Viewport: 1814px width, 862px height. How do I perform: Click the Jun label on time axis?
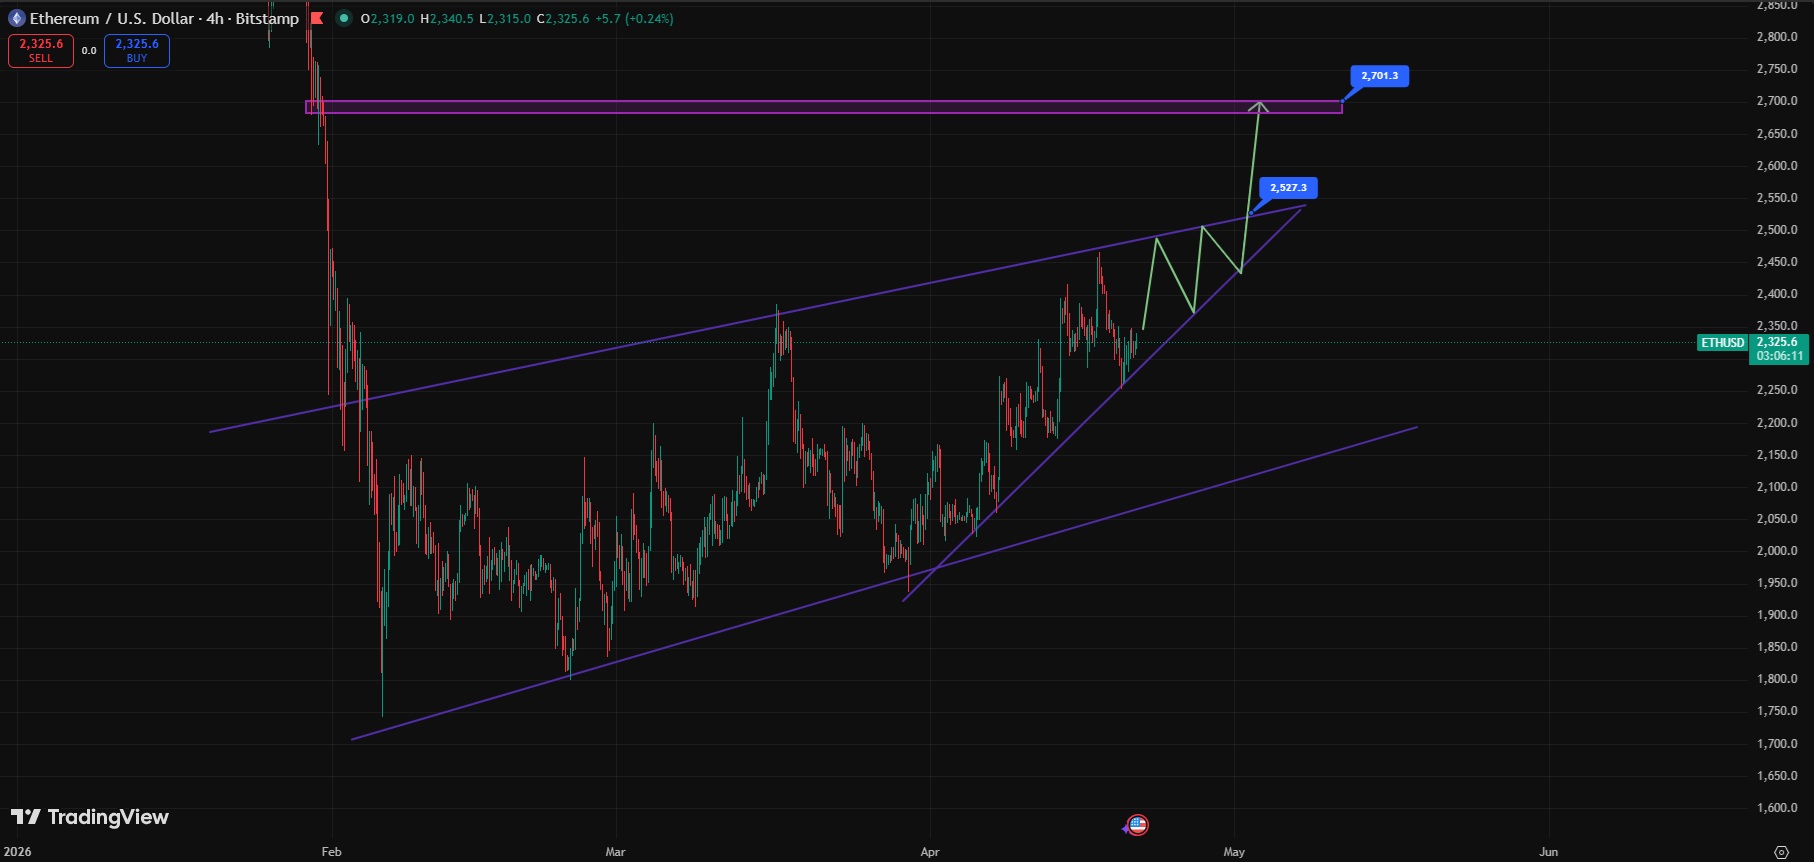[1548, 852]
